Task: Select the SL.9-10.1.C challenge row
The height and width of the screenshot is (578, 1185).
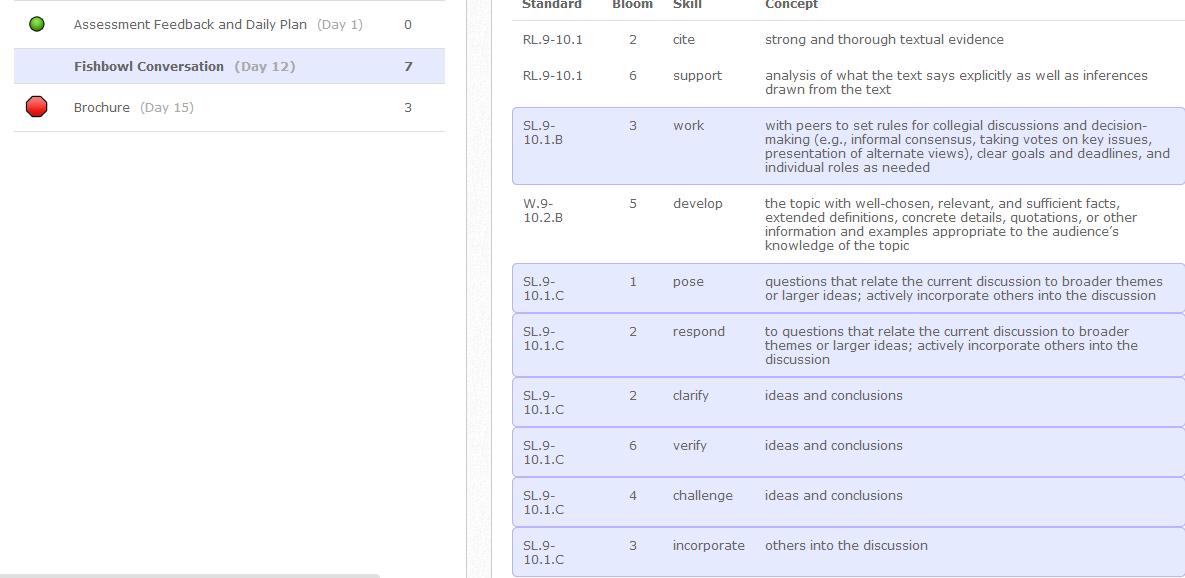Action: (848, 502)
